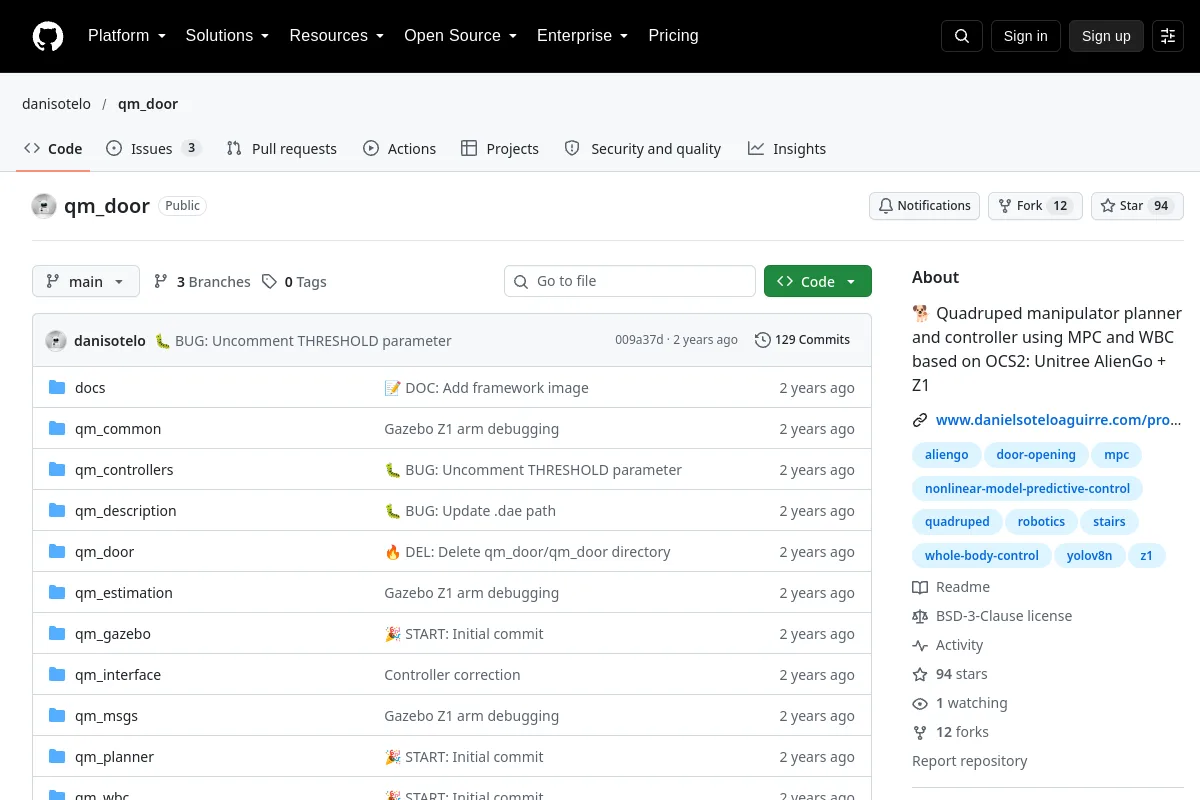Viewport: 1200px width, 800px height.
Task: Click the folder icon for qm_planner
Action: (57, 756)
